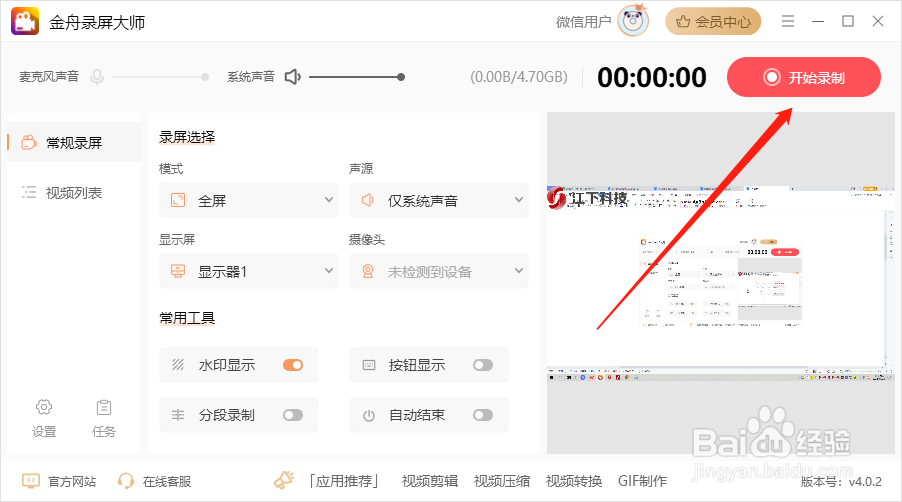Click the 00:00:00 recording timer

[x=652, y=77]
